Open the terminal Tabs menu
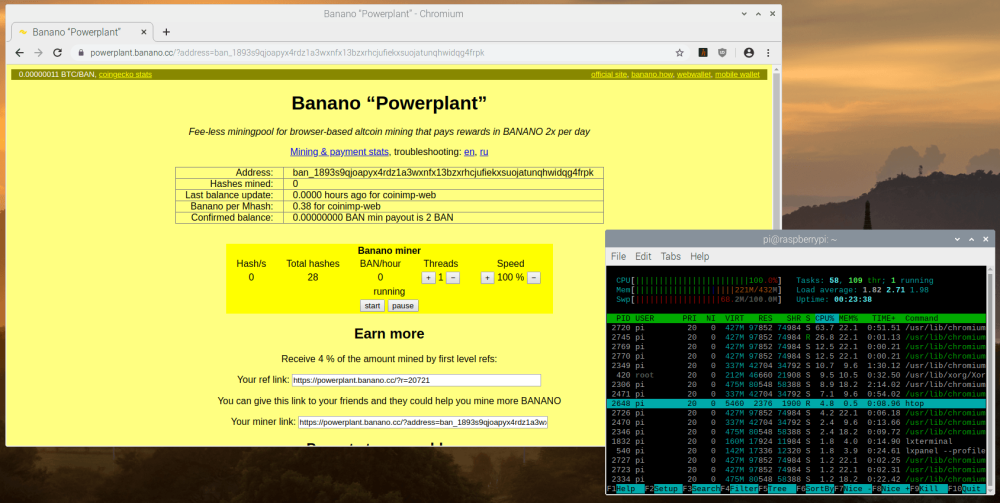The height and width of the screenshot is (503, 1000). (x=670, y=256)
